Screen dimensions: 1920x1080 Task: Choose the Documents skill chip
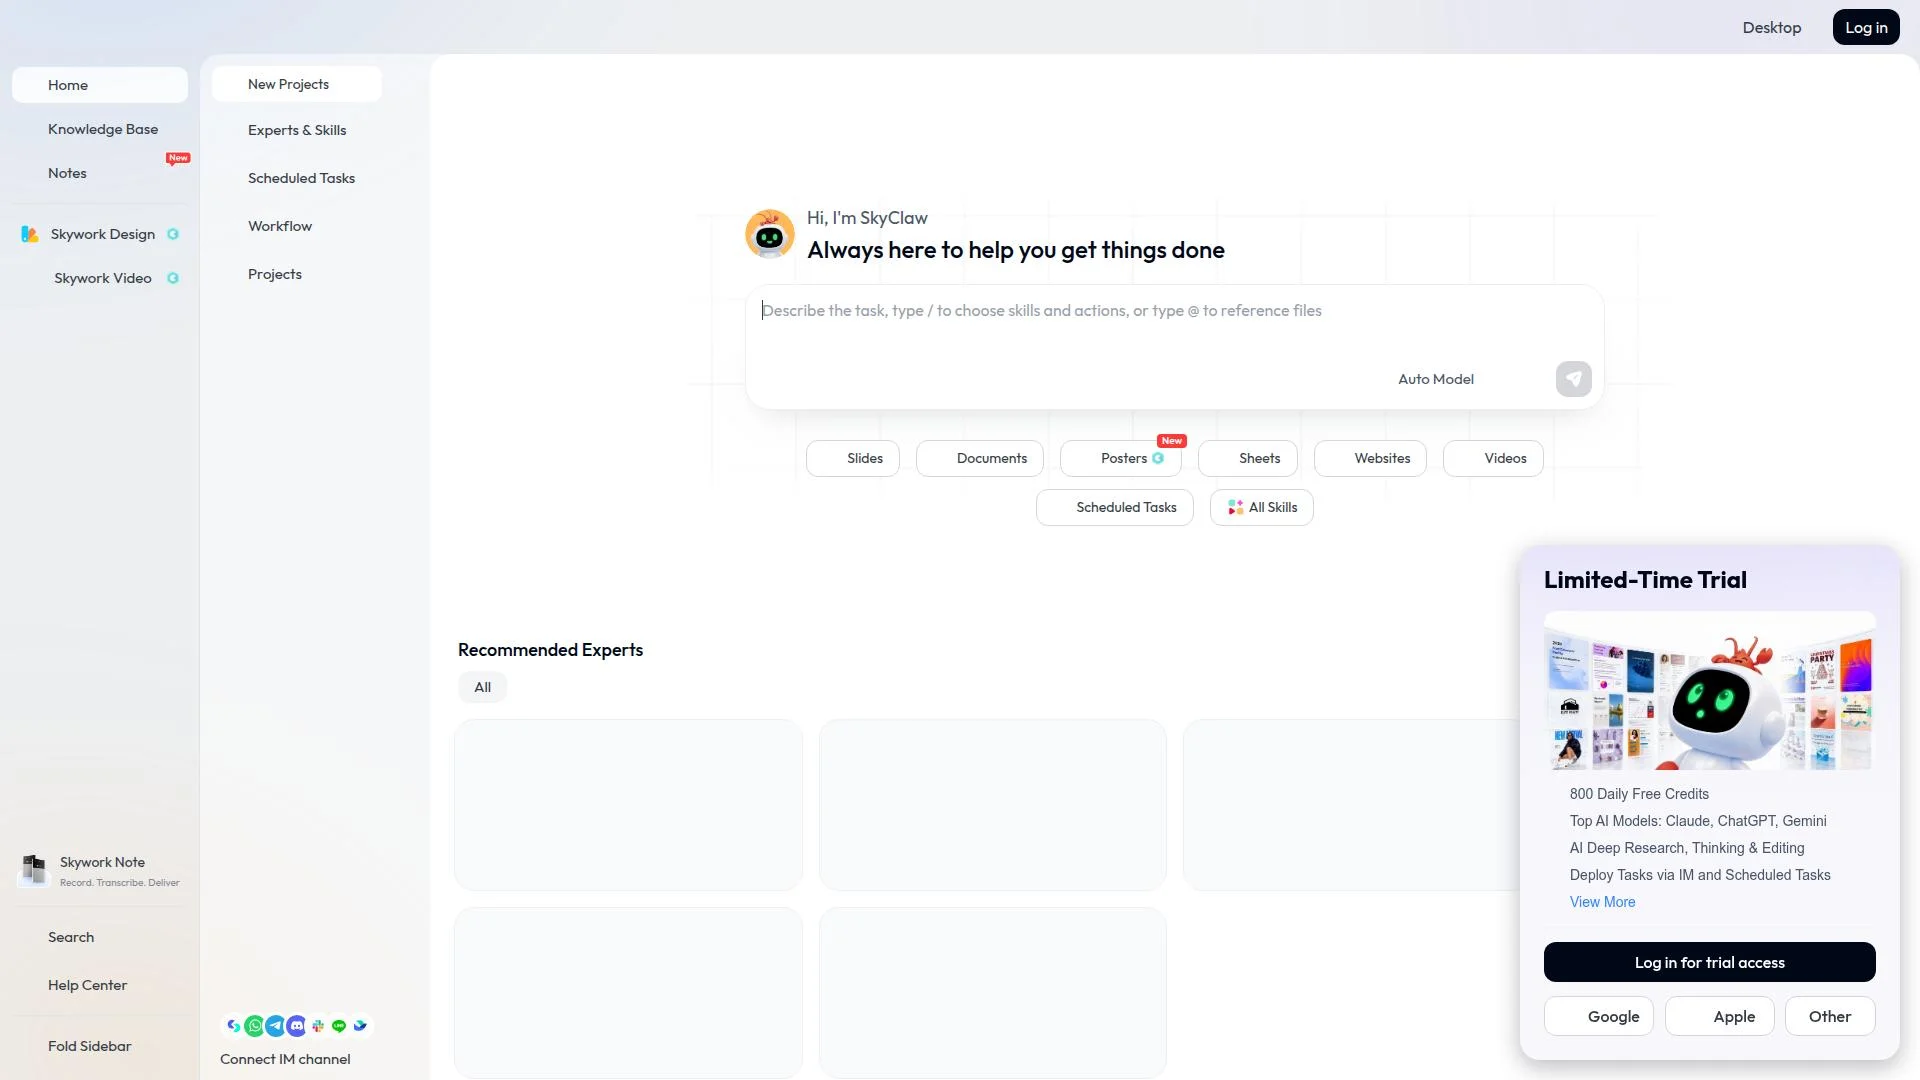[x=980, y=458]
